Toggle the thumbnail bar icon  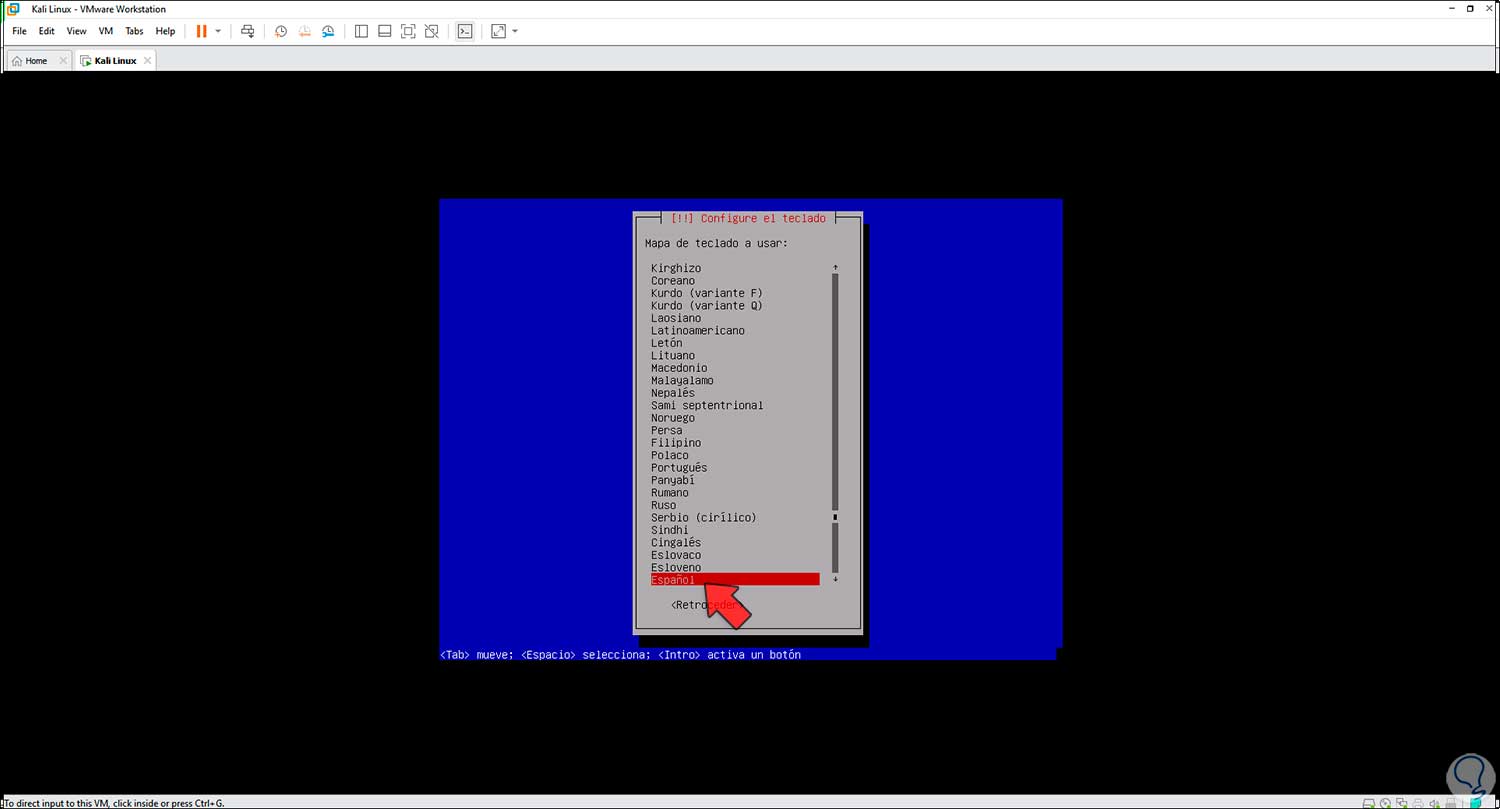click(x=385, y=31)
